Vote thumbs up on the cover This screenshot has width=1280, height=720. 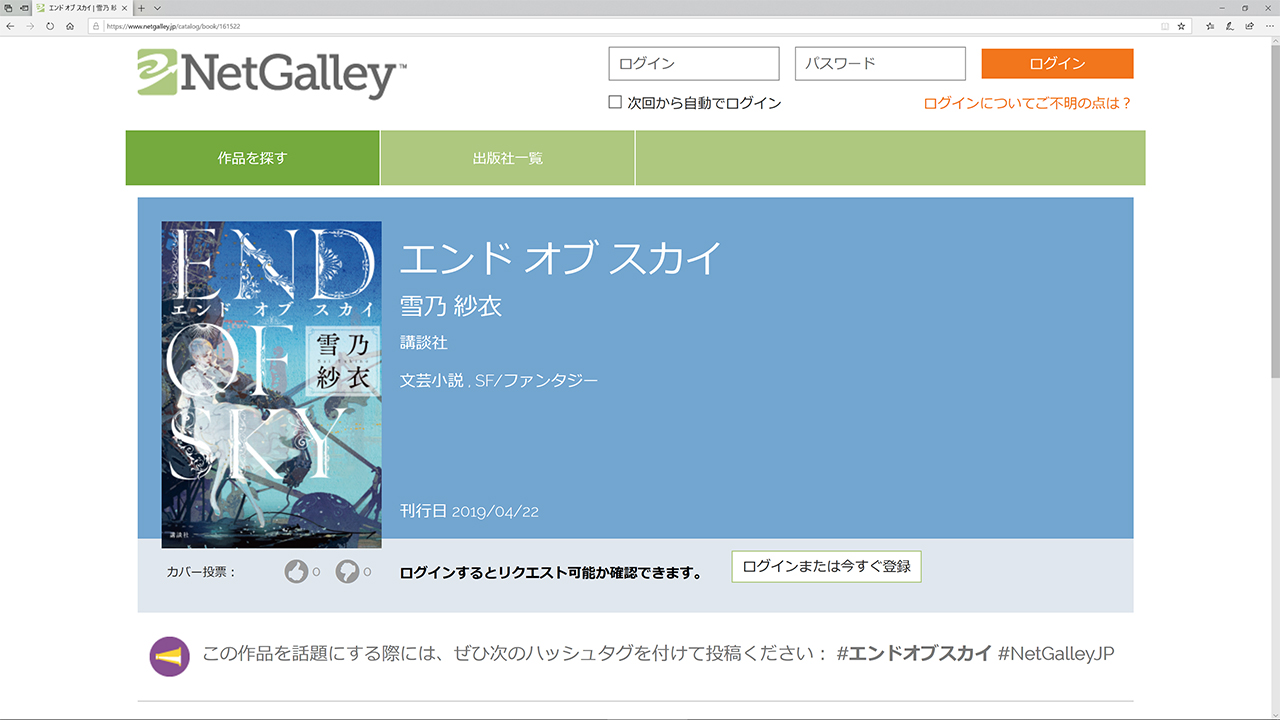coord(296,572)
